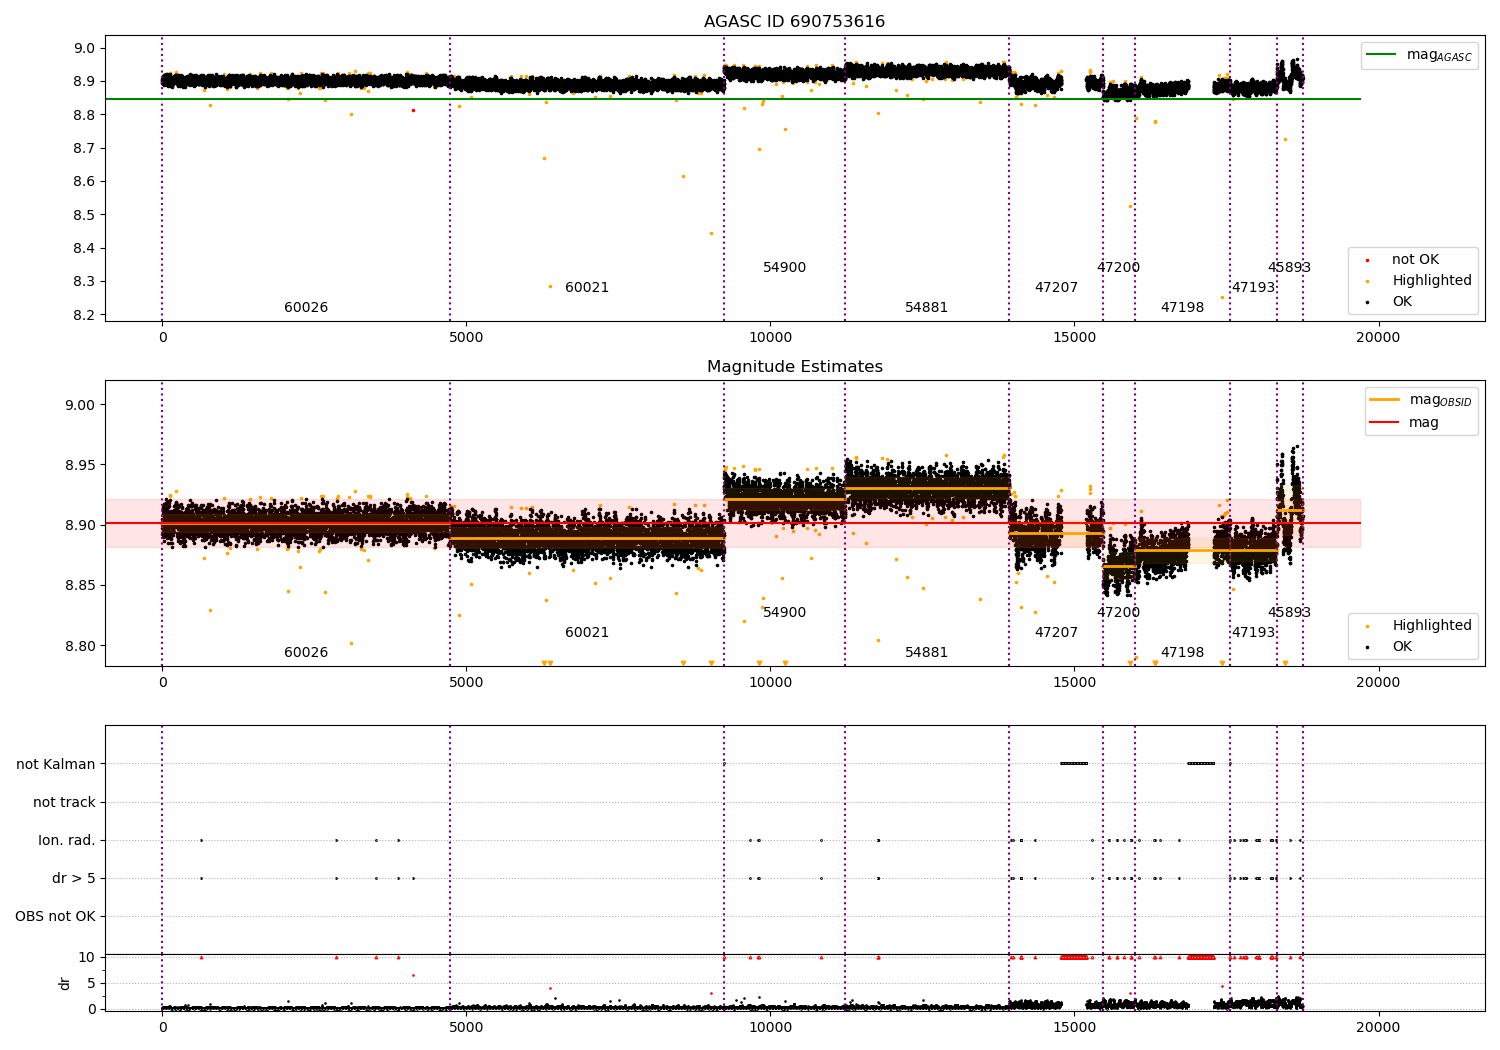The image size is (1500, 1050).
Task: Click OBSID label 54881 in Magnitude Estimates plot
Action: [x=926, y=653]
